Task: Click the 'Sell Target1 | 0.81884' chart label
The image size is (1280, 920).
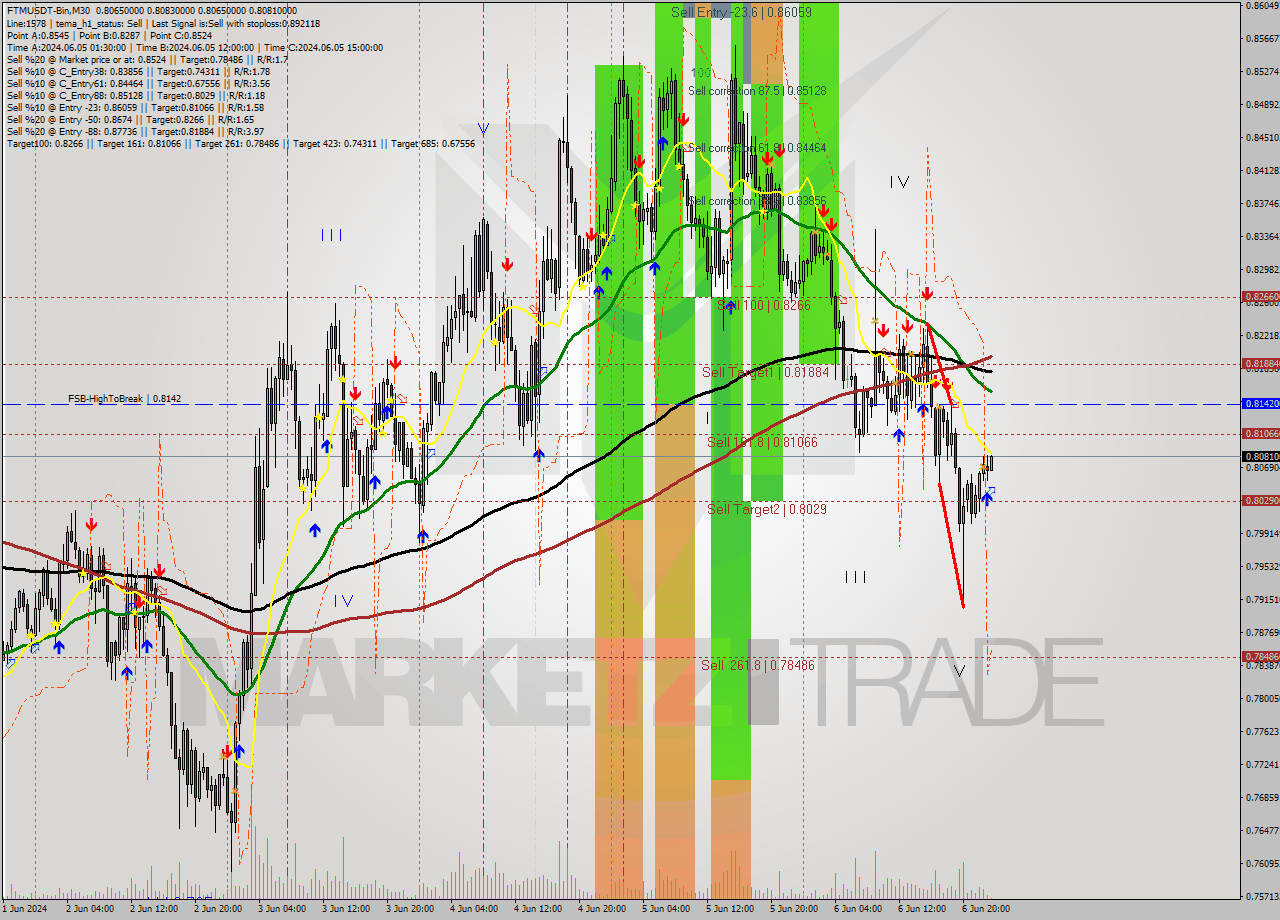Action: tap(765, 372)
